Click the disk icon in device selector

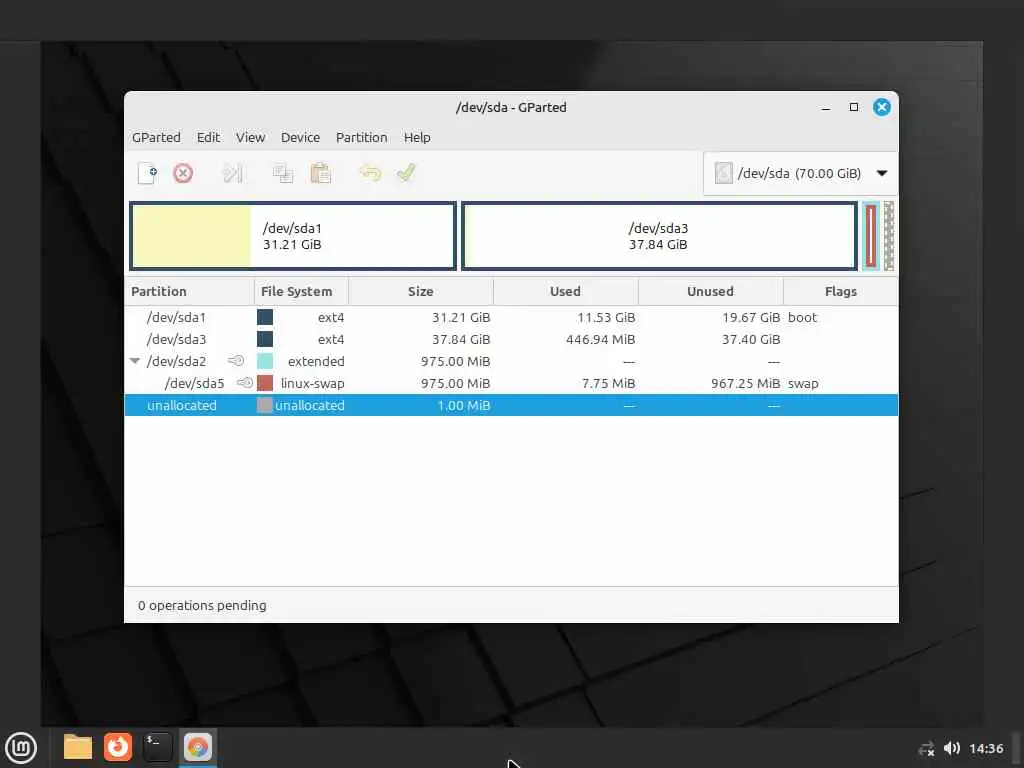(724, 174)
